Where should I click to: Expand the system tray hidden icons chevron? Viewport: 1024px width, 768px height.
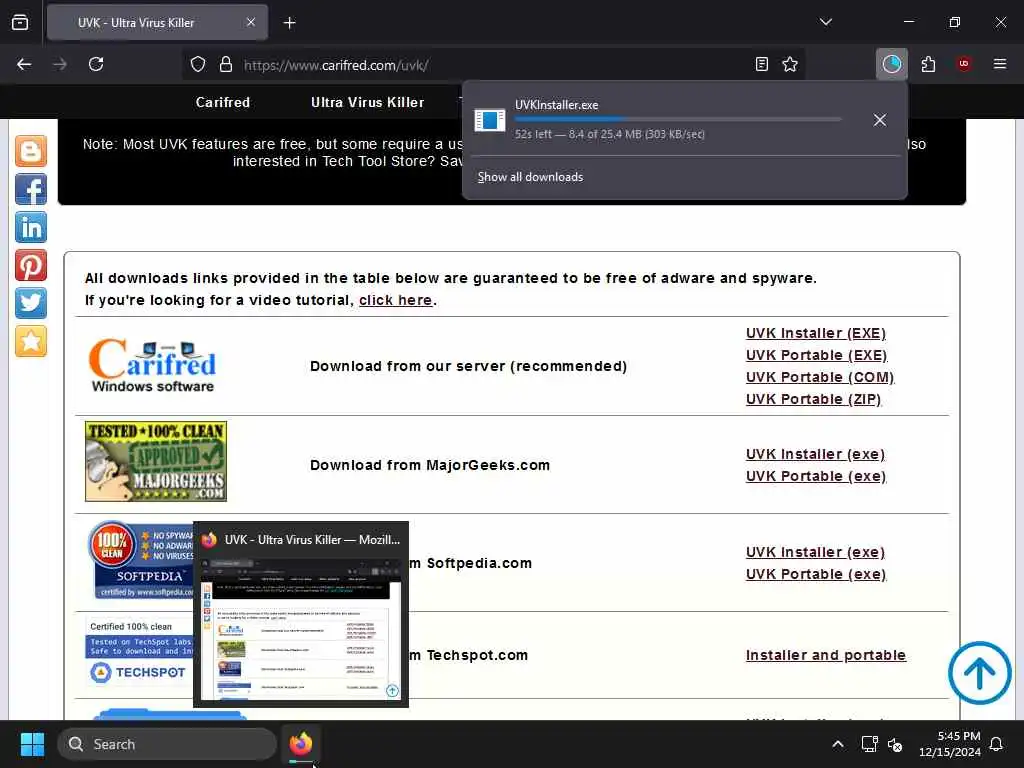point(838,744)
